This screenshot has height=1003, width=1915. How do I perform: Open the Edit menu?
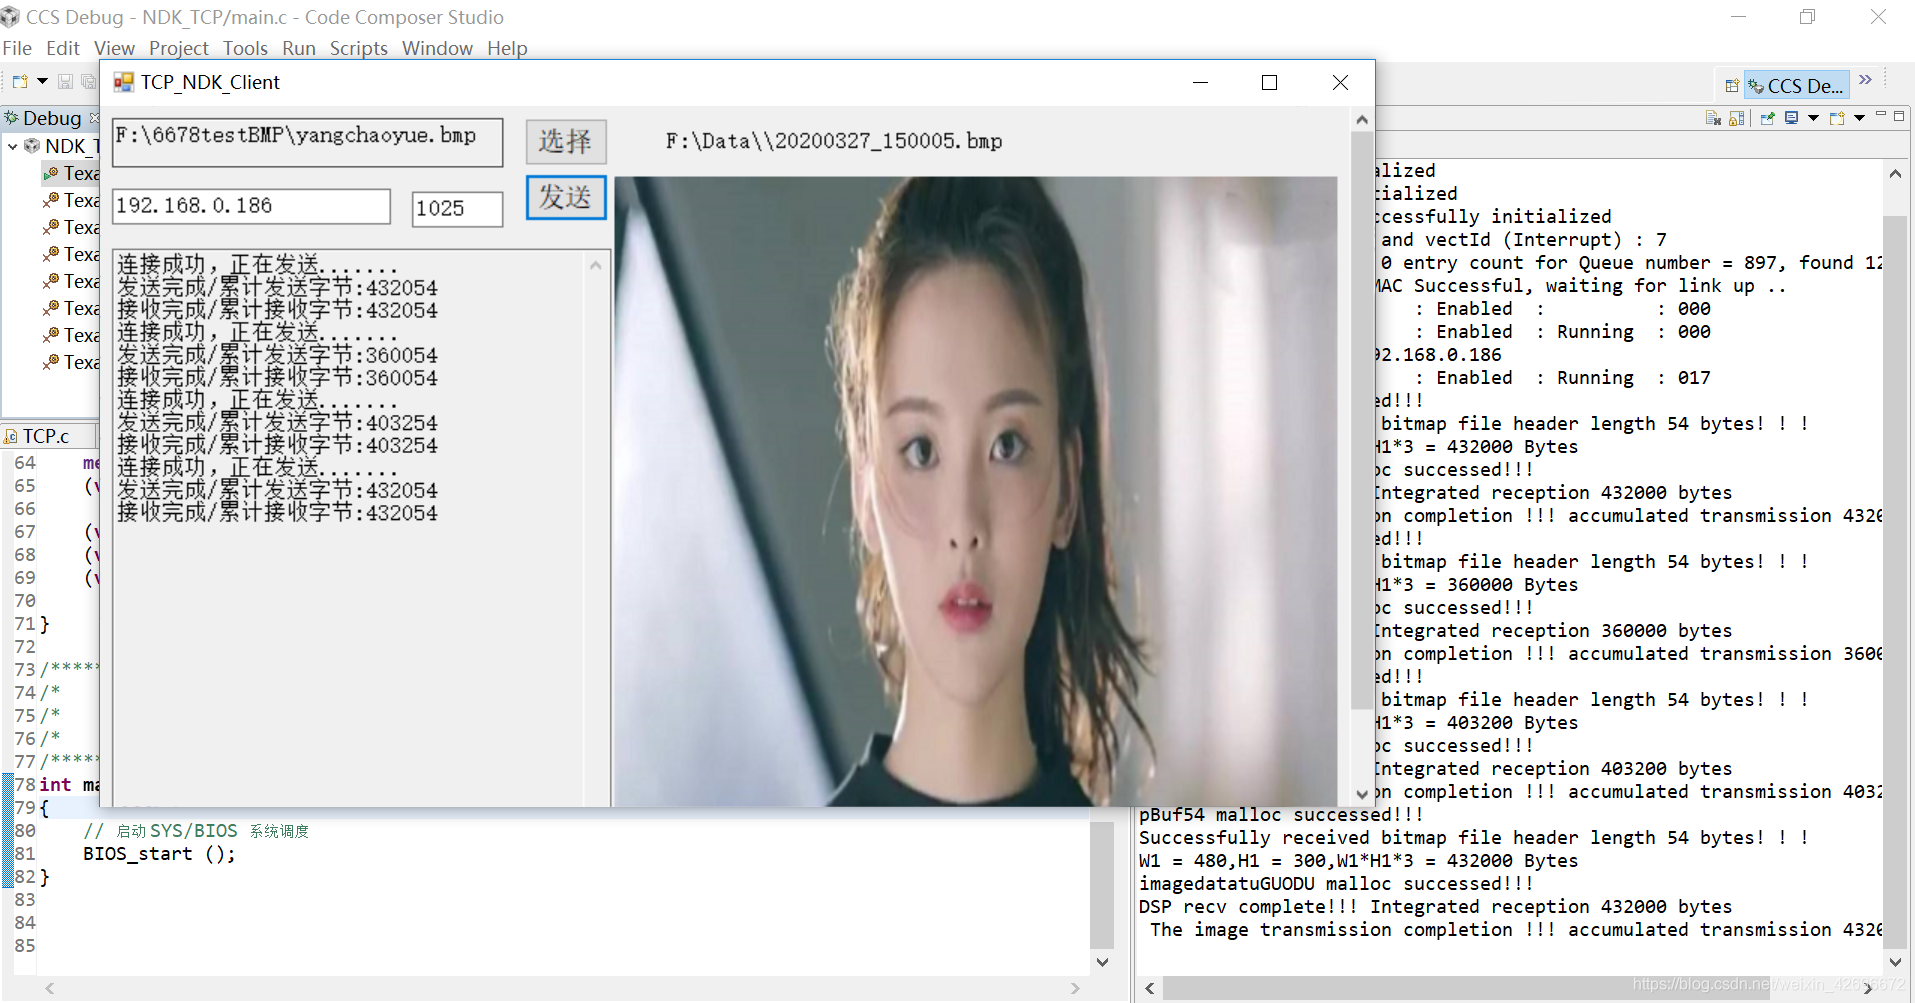click(x=63, y=48)
